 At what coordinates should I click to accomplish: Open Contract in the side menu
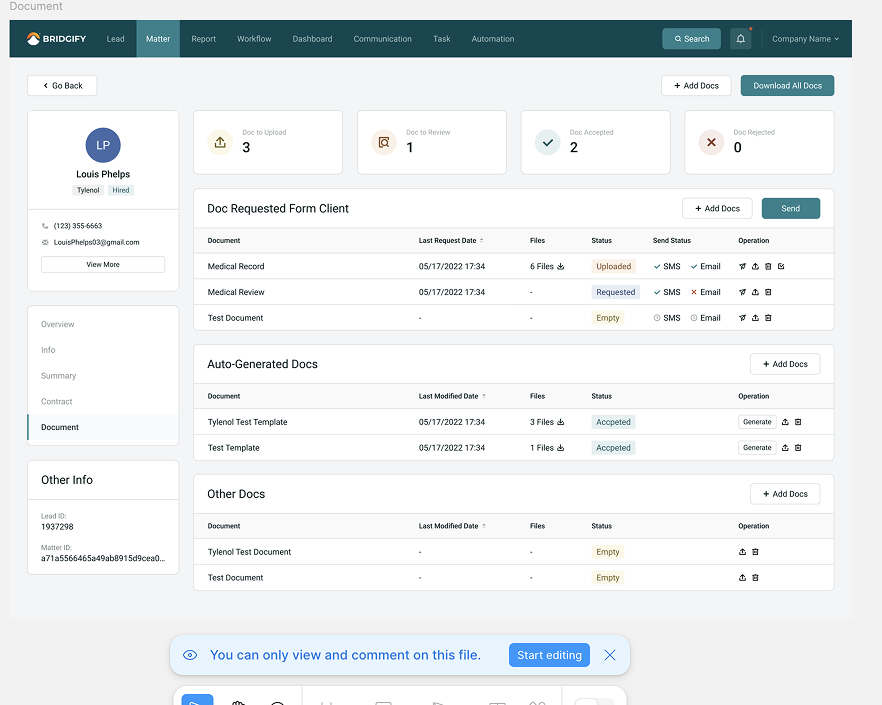click(103, 402)
